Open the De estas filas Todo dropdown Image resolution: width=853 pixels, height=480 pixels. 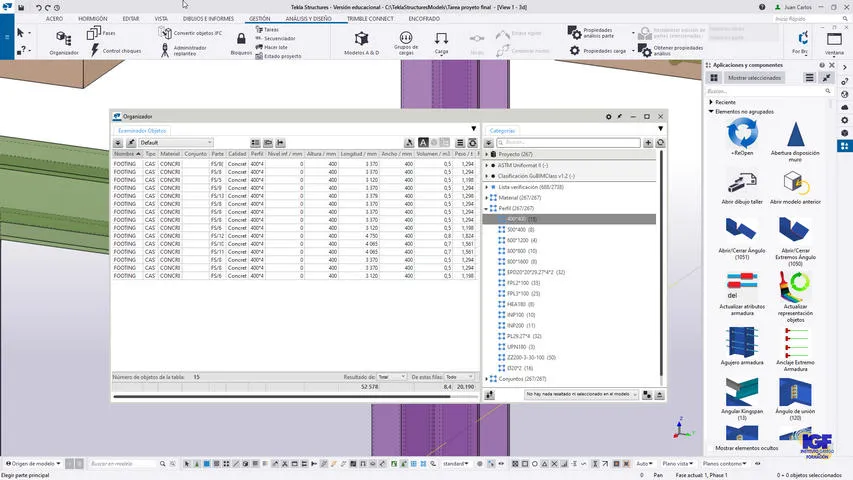click(x=460, y=377)
